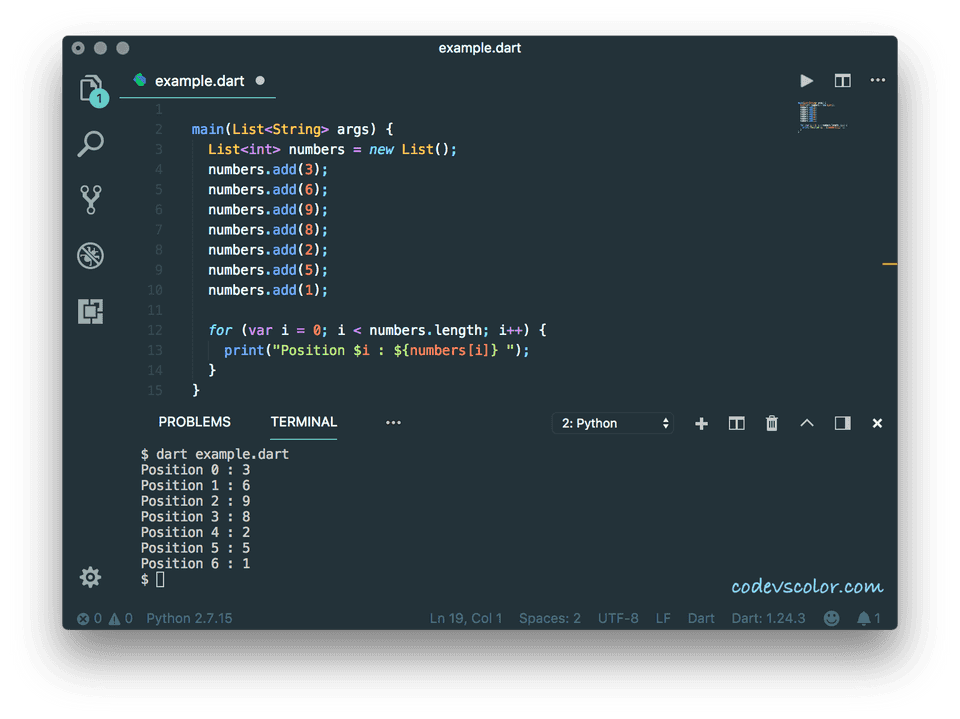Select the example.dart editor tab
Screen dimensions: 960x719
(198, 81)
